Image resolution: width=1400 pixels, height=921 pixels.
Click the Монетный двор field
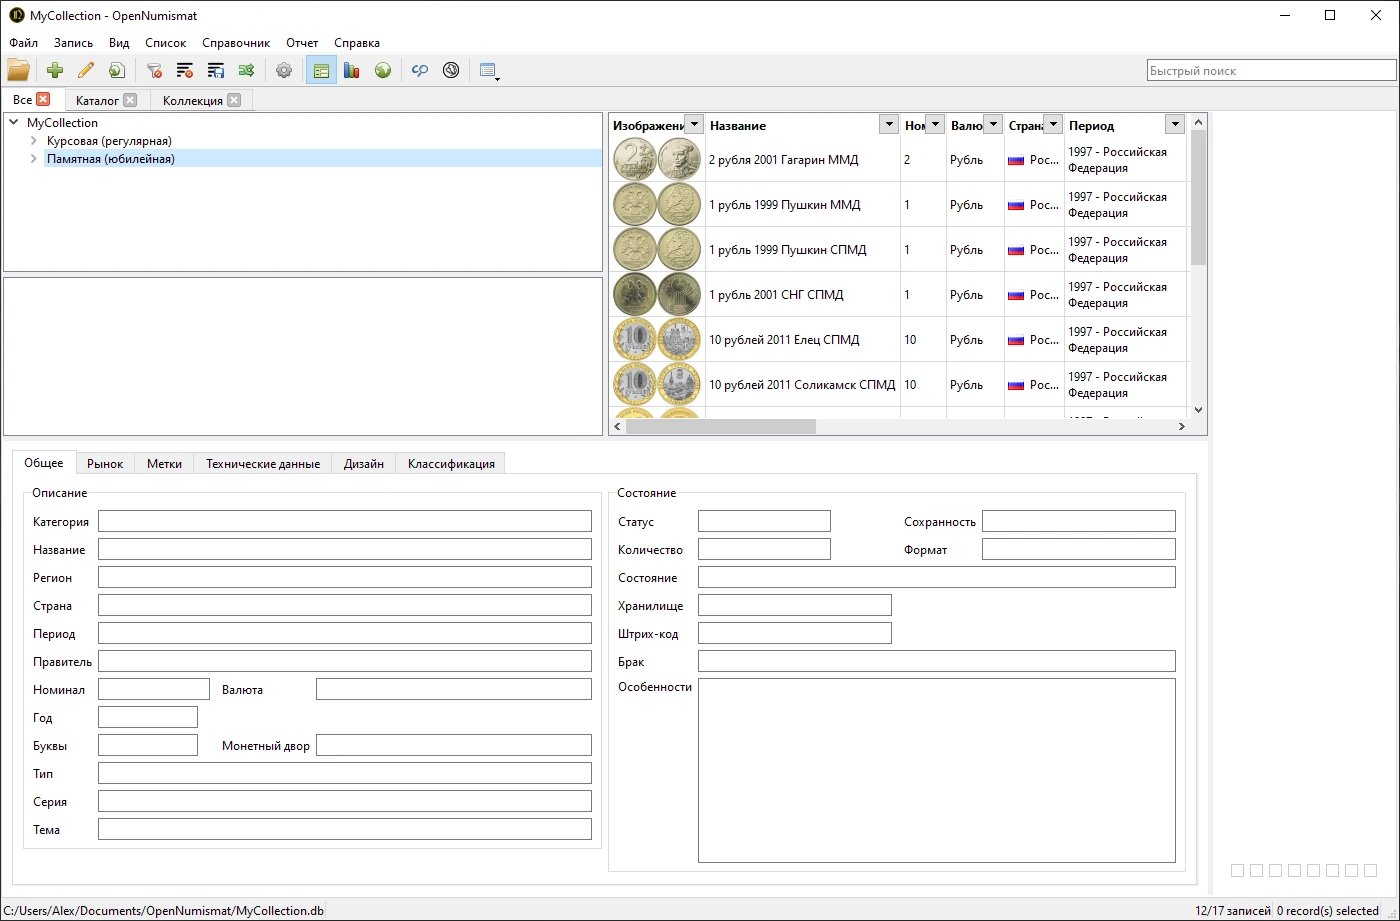[x=454, y=745]
